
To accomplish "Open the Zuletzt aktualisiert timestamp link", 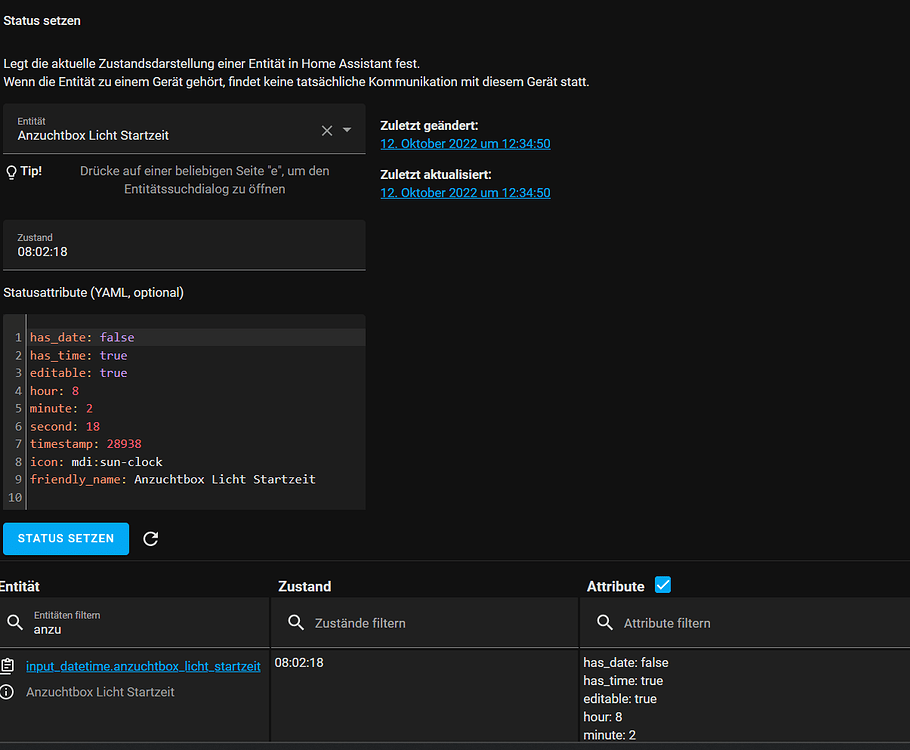I will [x=465, y=193].
